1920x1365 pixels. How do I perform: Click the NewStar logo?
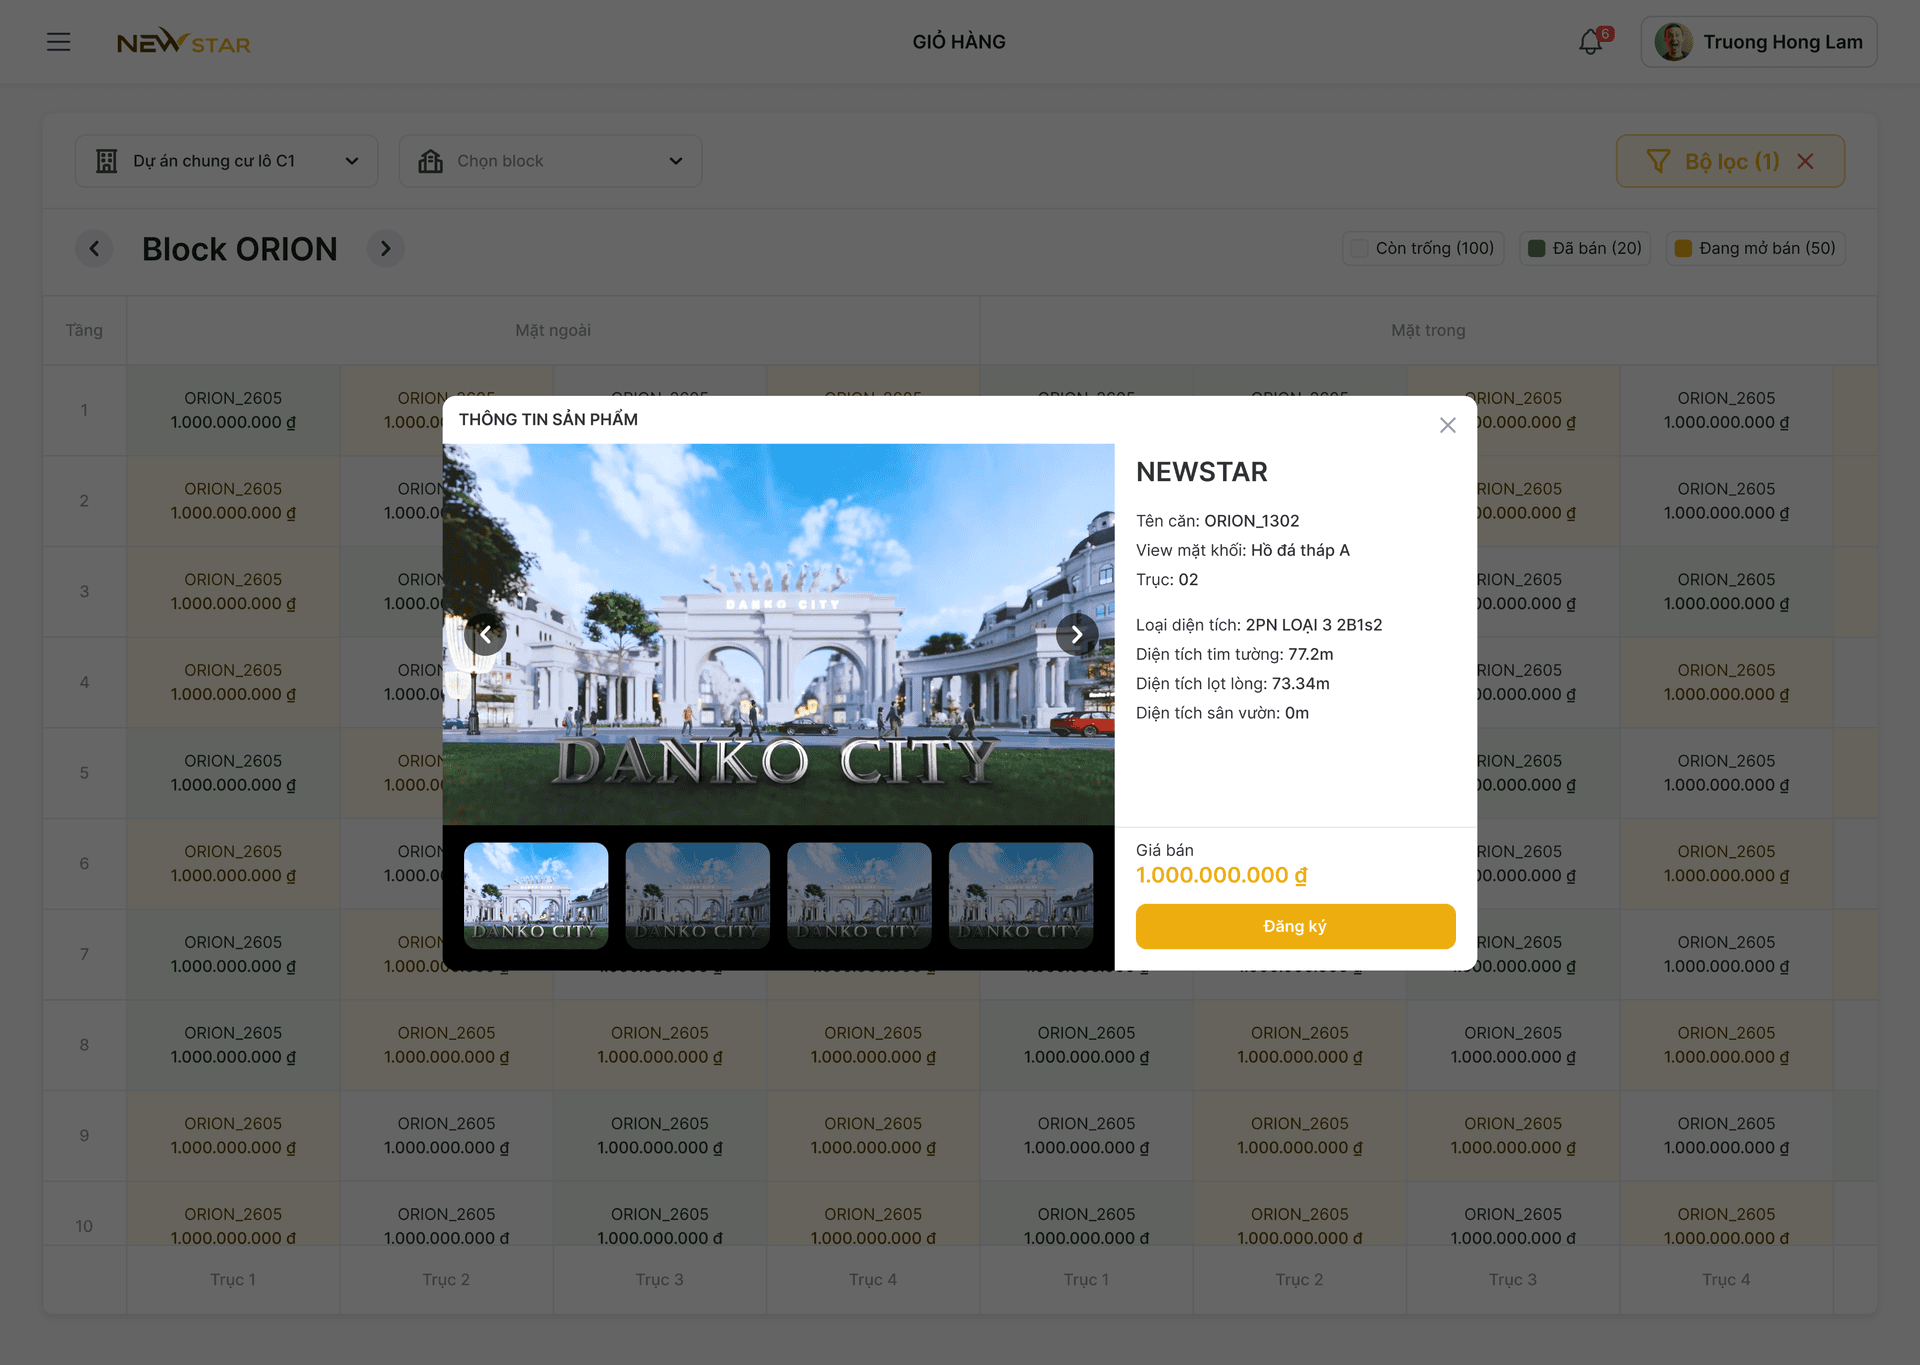[x=183, y=42]
